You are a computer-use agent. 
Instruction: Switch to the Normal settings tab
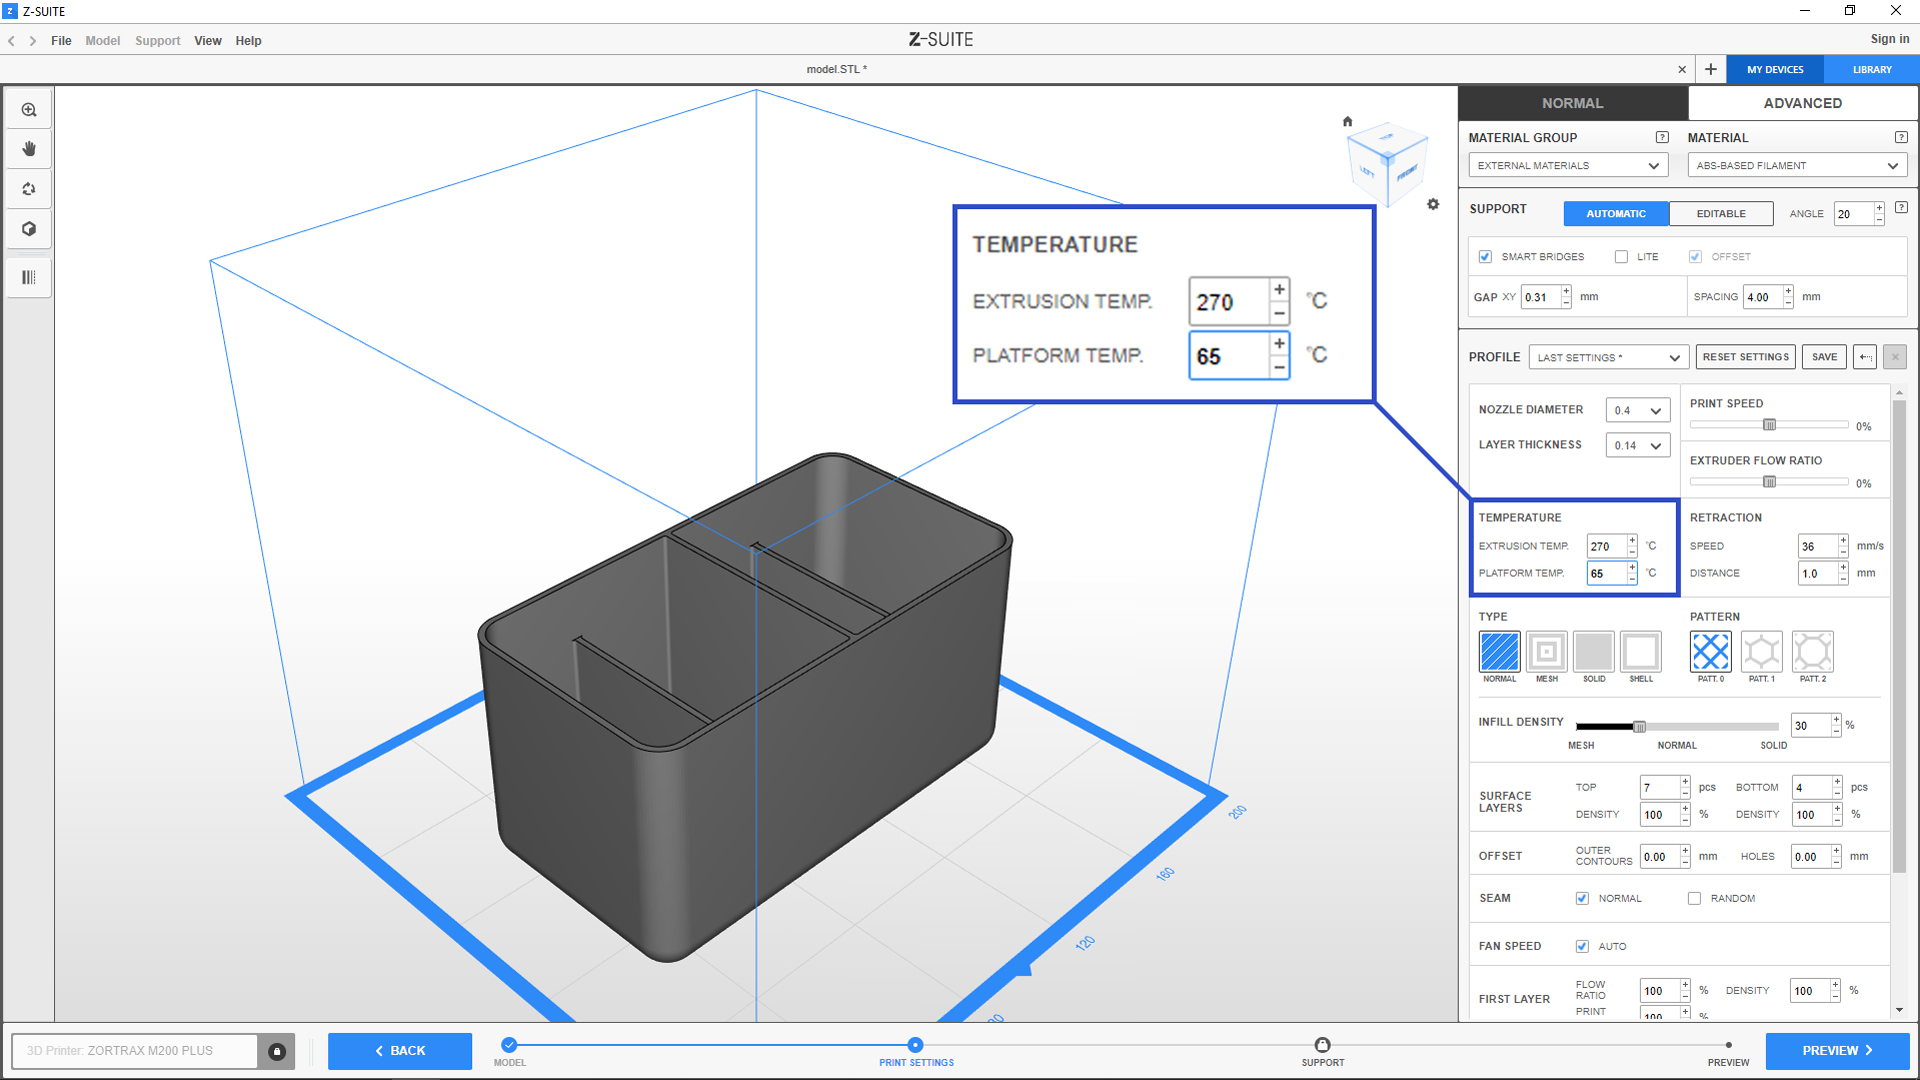coord(1572,103)
